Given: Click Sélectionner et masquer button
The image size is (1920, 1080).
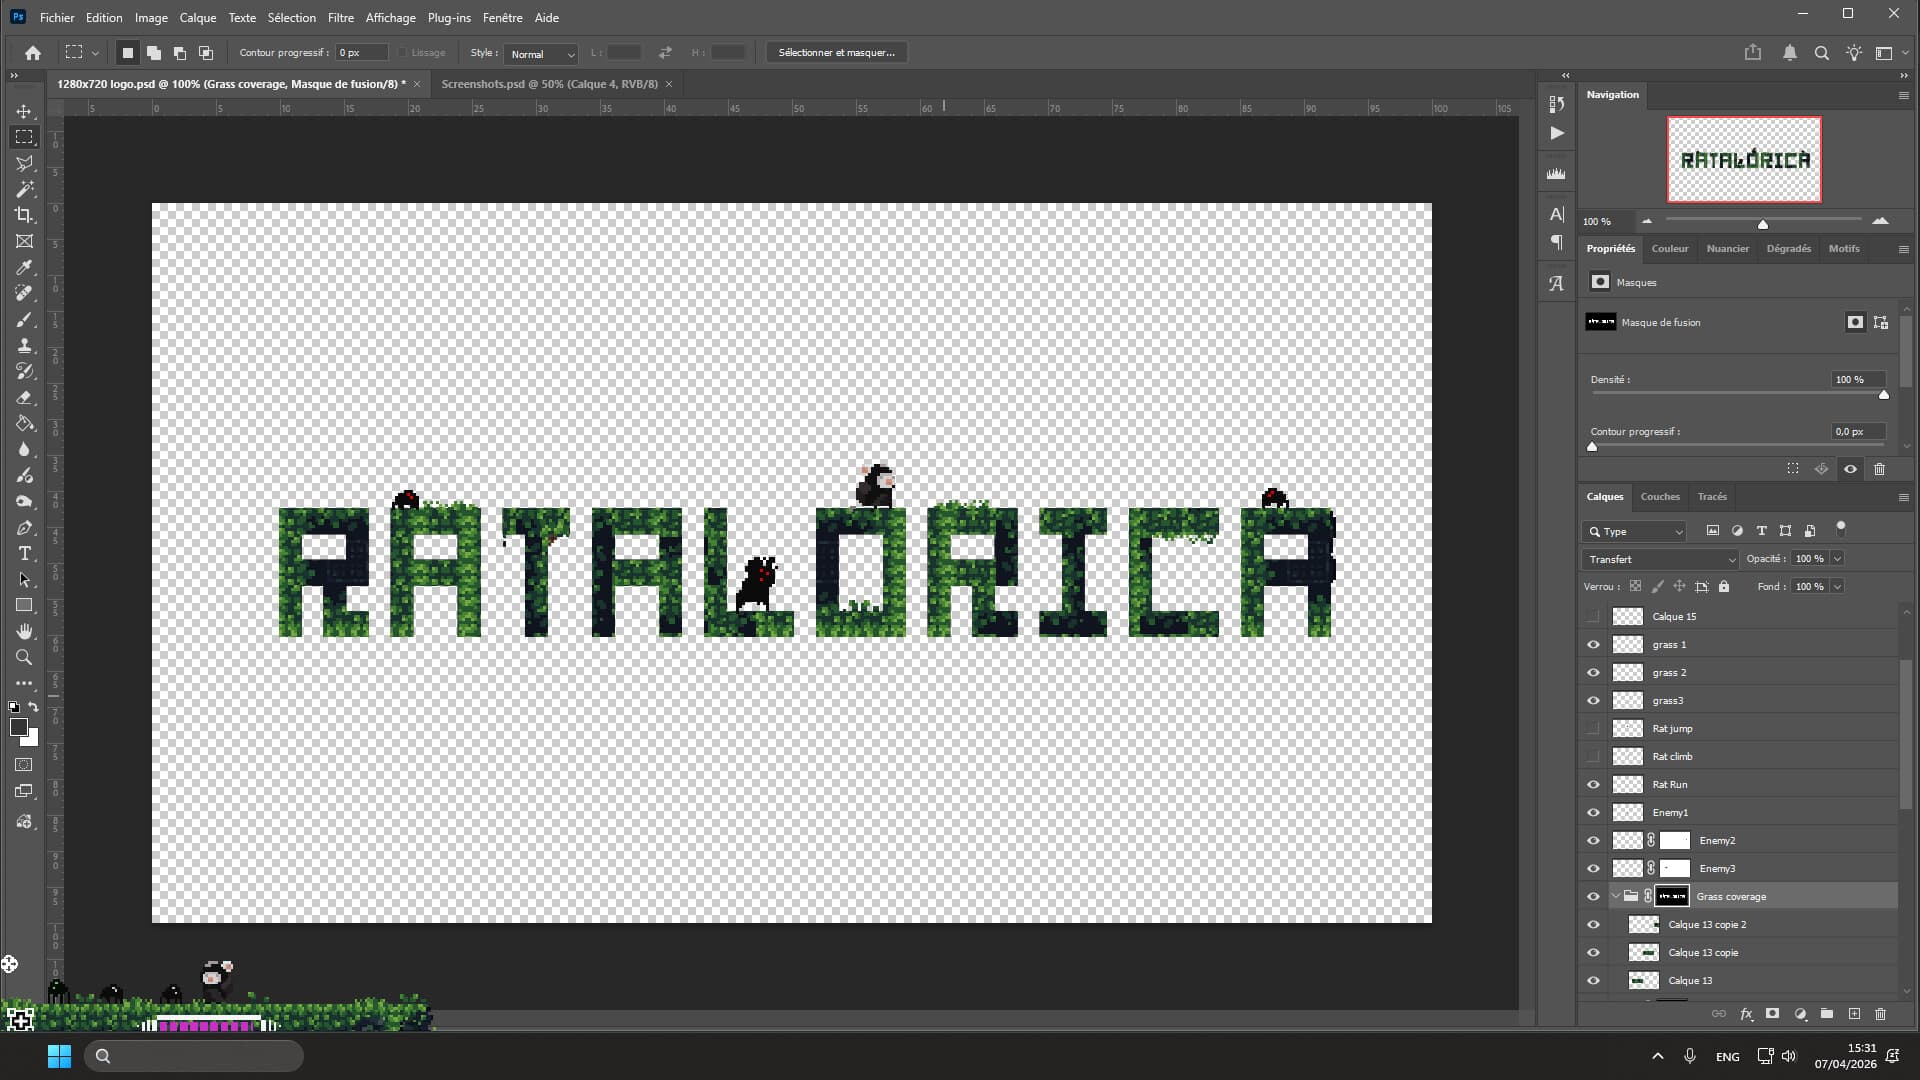Looking at the screenshot, I should (836, 53).
